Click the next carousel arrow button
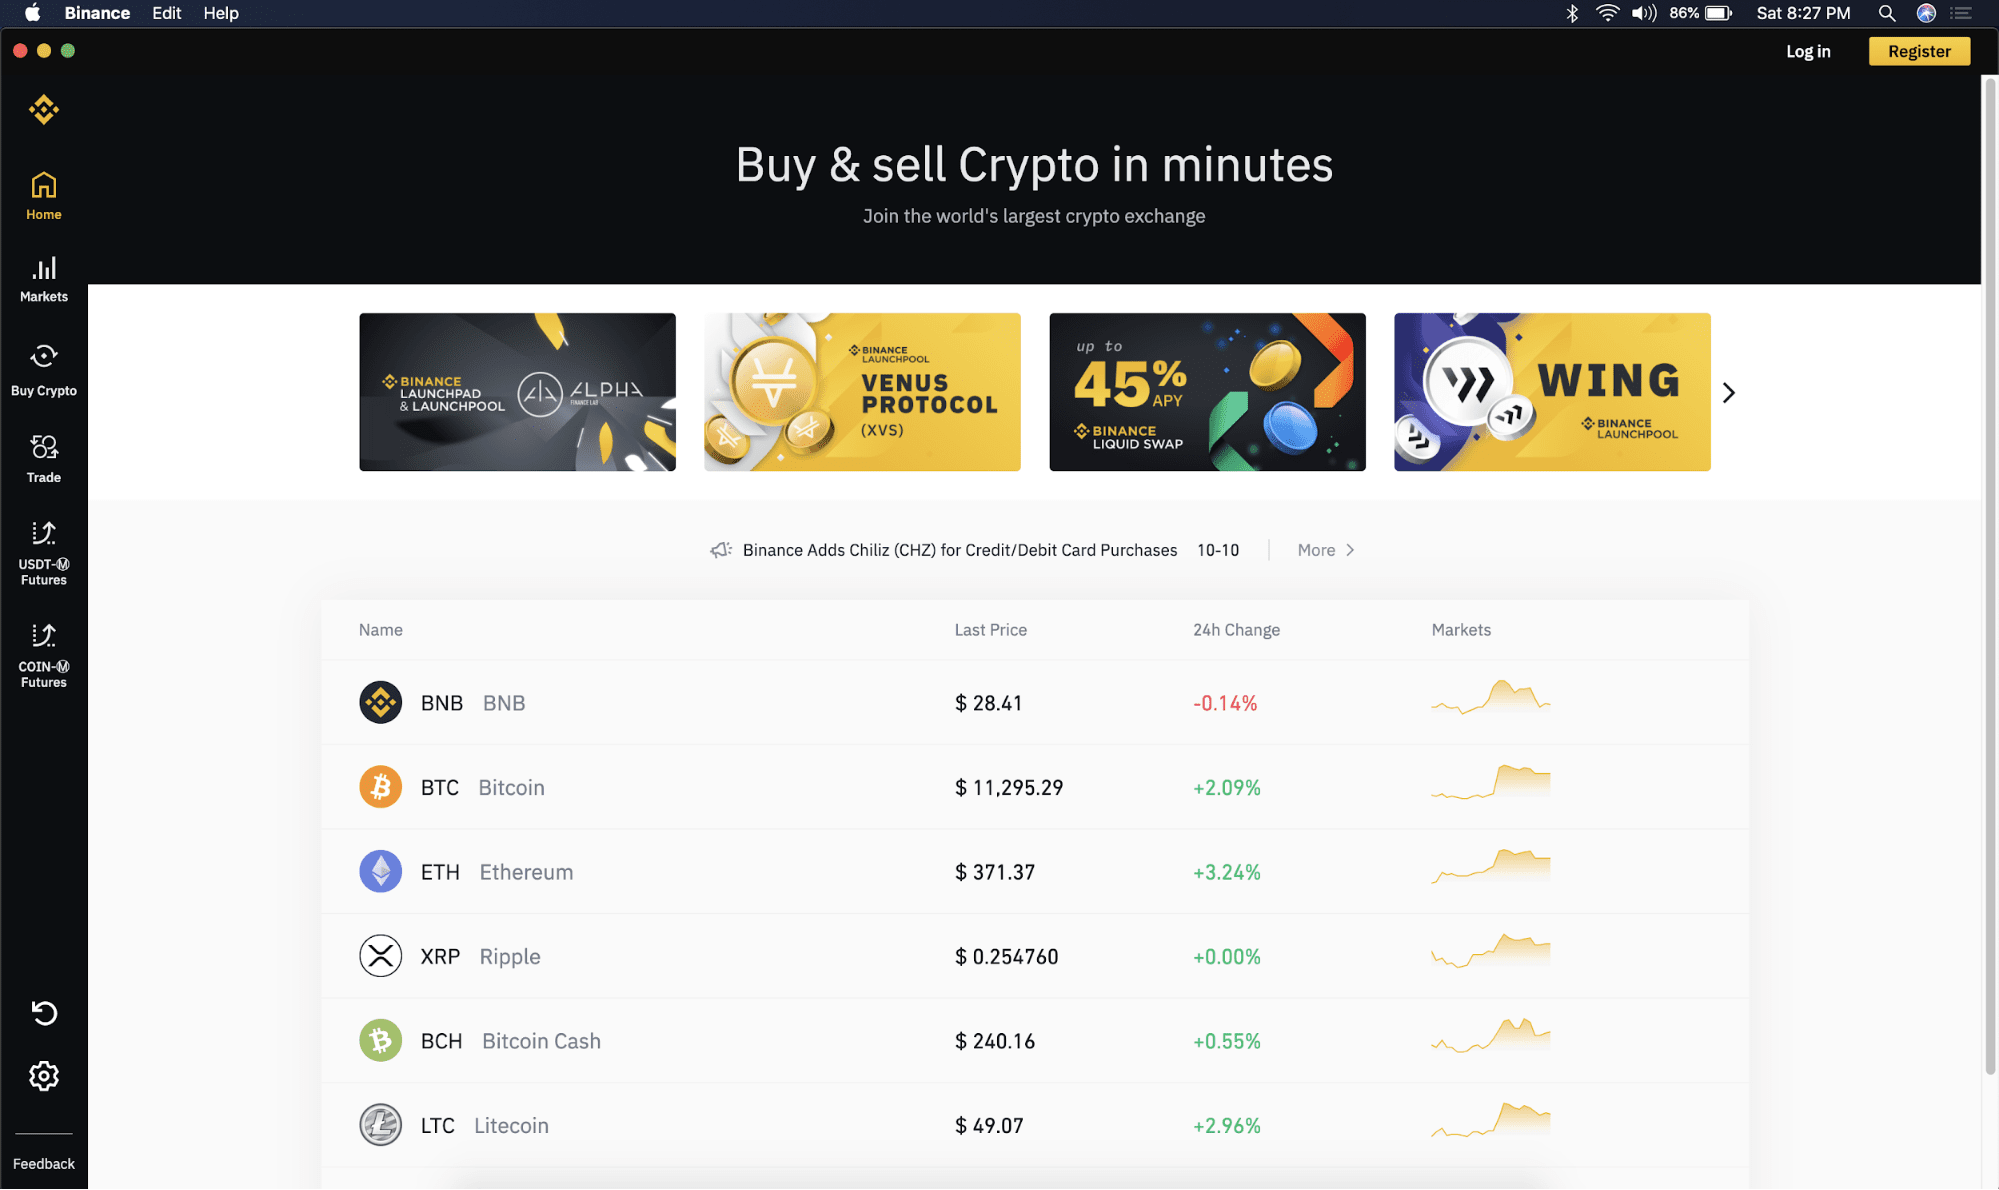Screen dimensions: 1999x1190 pyautogui.click(x=1727, y=391)
